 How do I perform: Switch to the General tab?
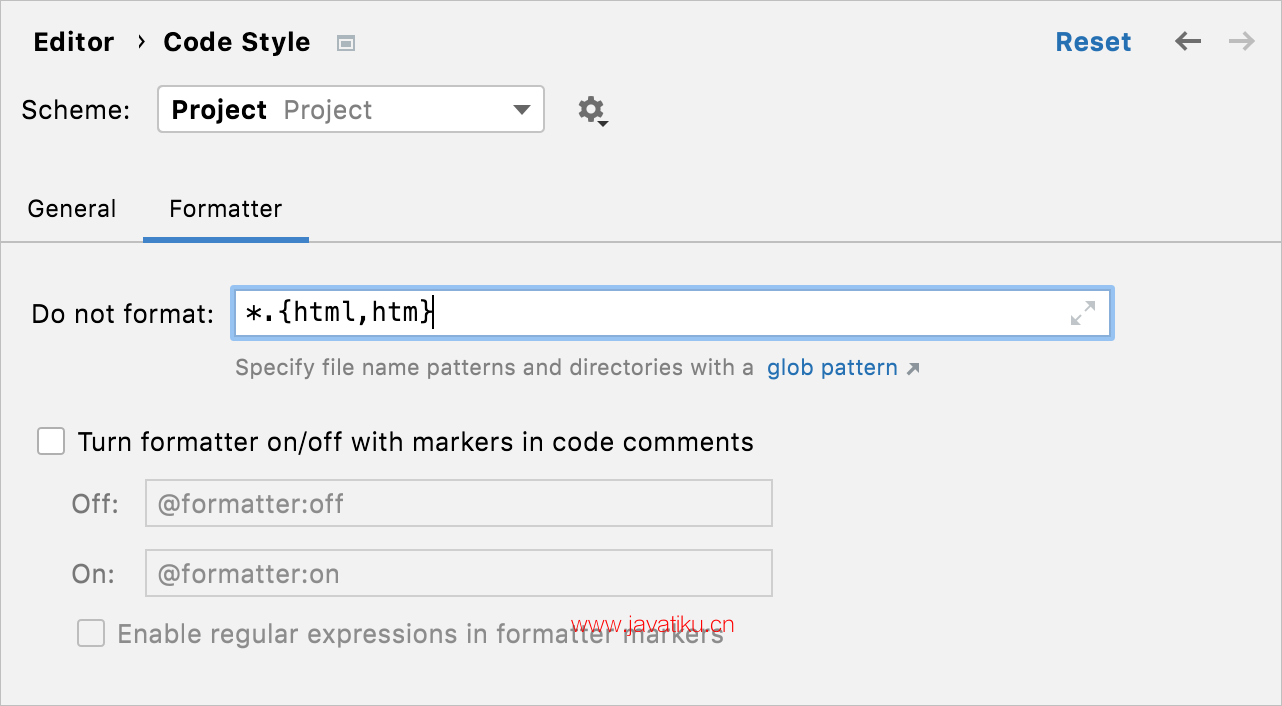(72, 209)
